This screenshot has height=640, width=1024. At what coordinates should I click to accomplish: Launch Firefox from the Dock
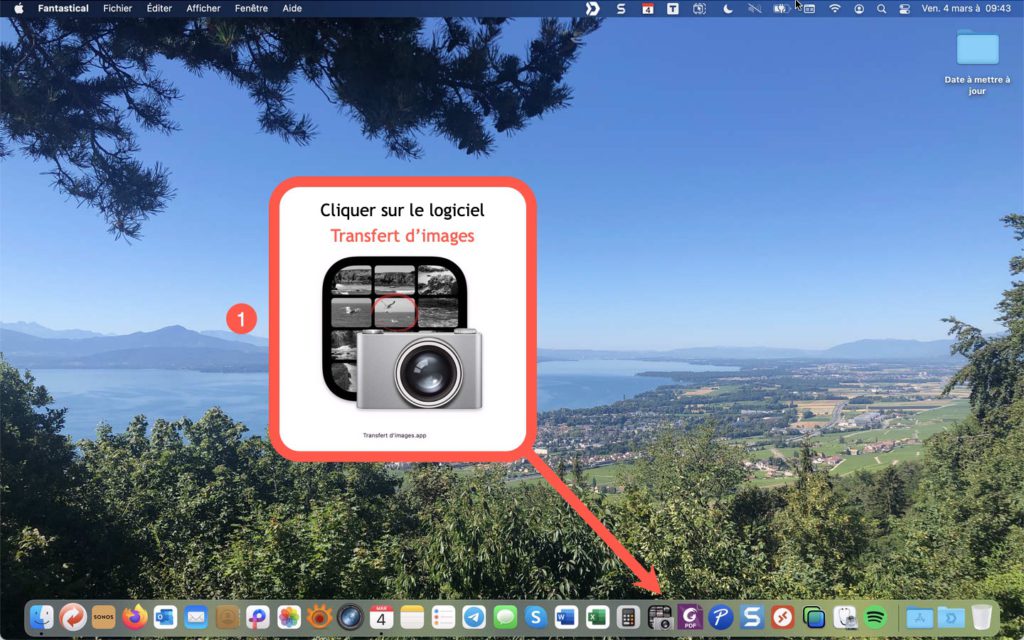coord(134,617)
